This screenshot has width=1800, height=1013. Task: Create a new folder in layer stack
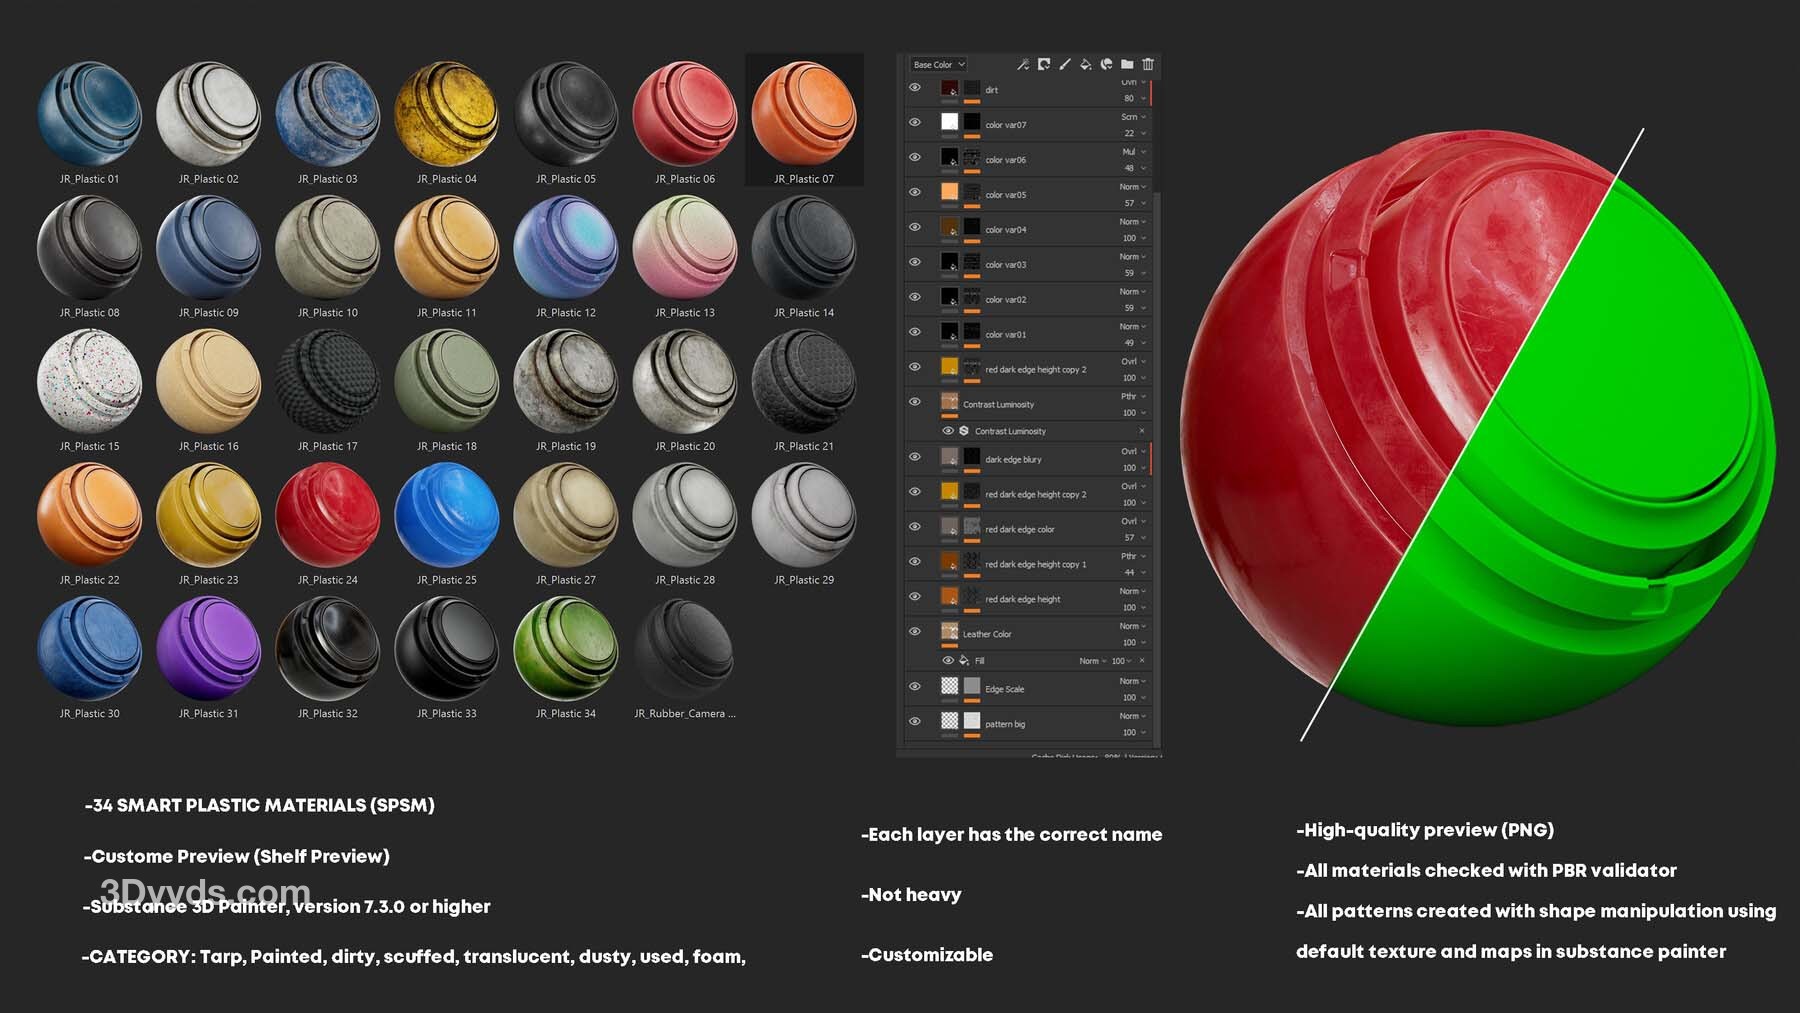pyautogui.click(x=1127, y=64)
